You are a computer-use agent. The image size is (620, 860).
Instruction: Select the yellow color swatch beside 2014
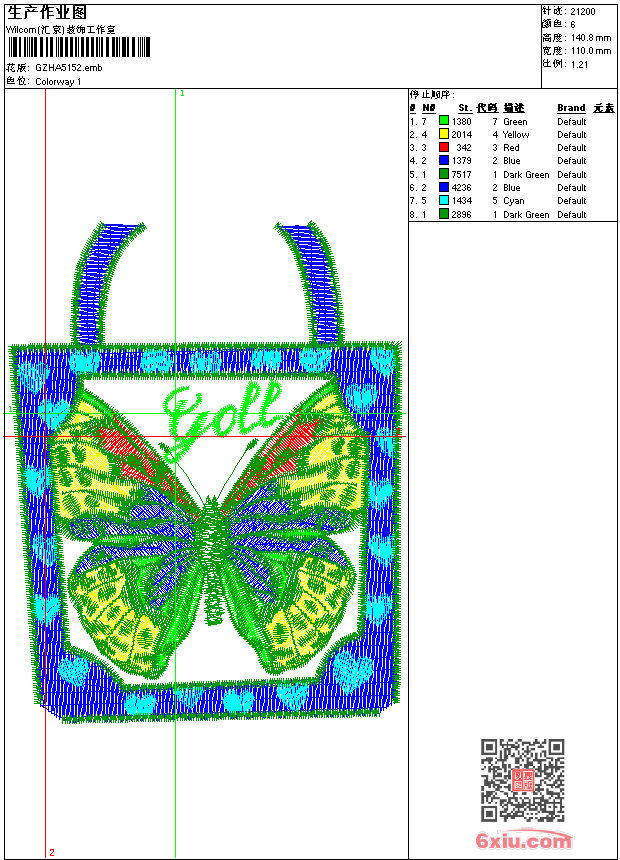pyautogui.click(x=444, y=134)
